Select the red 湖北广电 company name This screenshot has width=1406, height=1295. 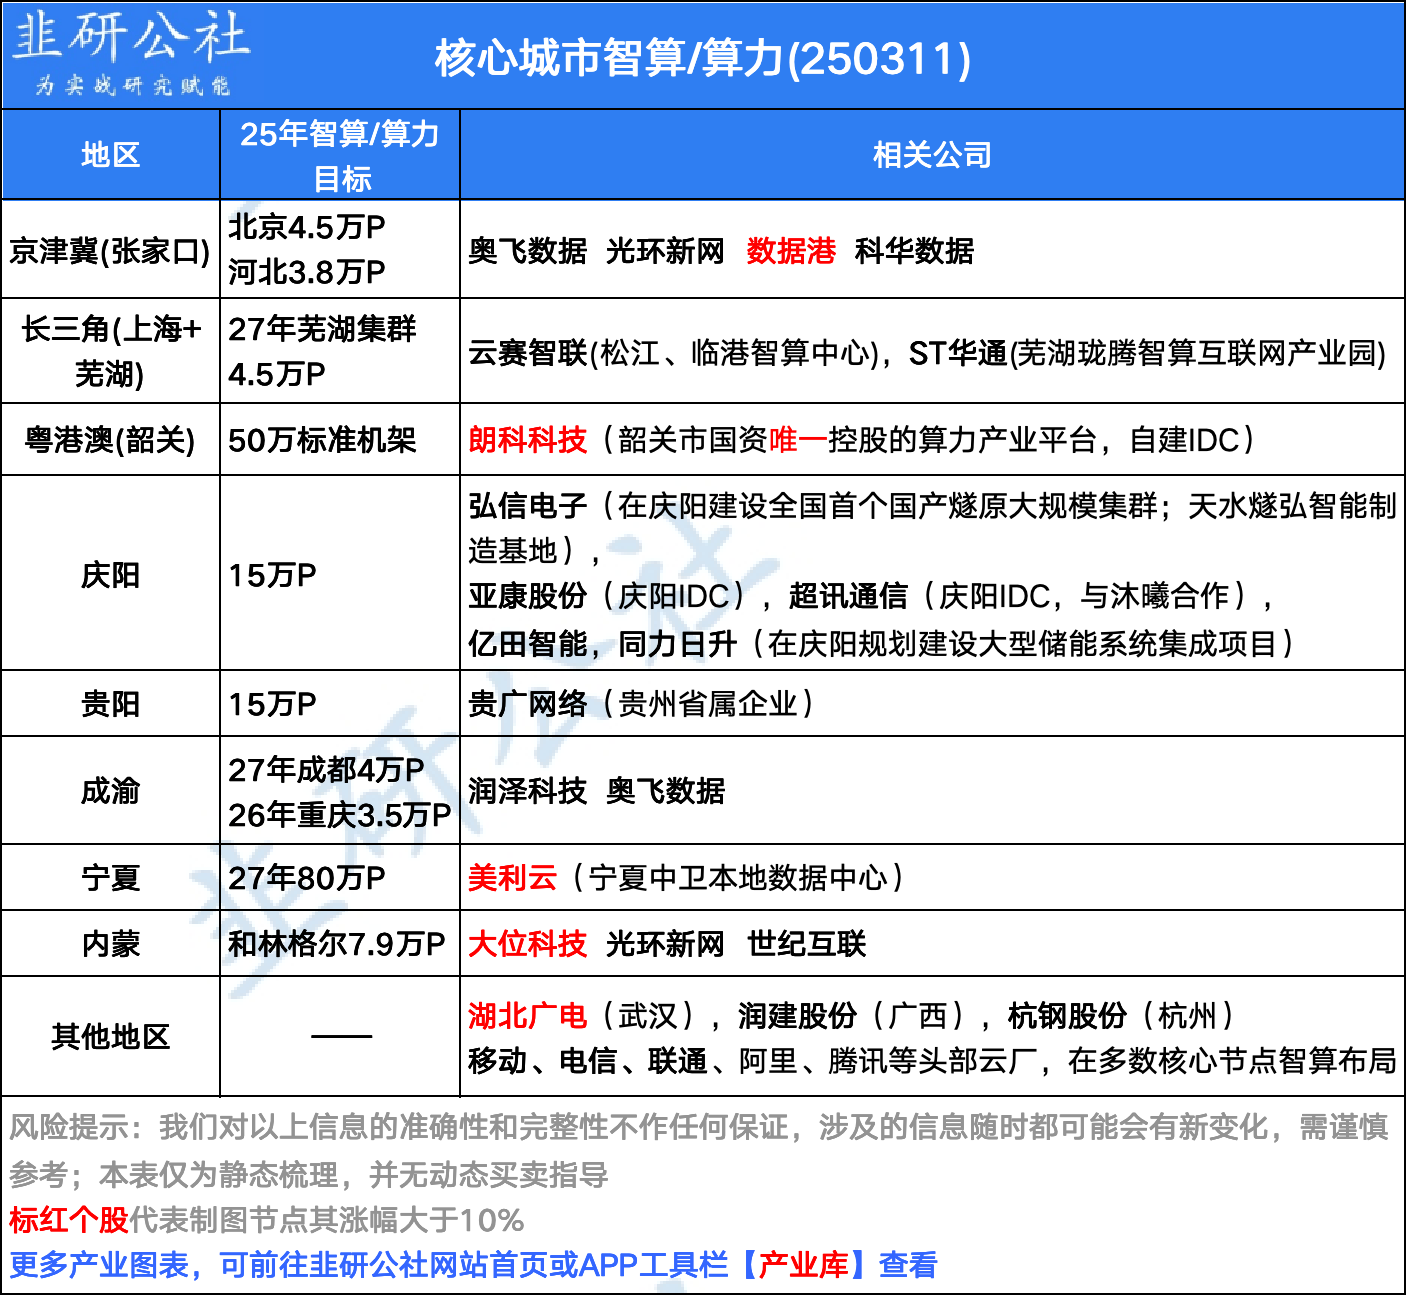[527, 1016]
